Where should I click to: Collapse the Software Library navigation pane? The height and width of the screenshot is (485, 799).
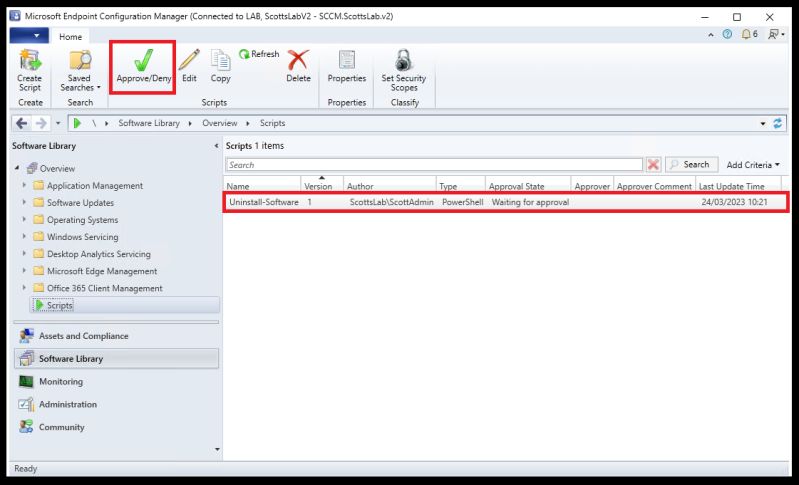click(x=216, y=146)
